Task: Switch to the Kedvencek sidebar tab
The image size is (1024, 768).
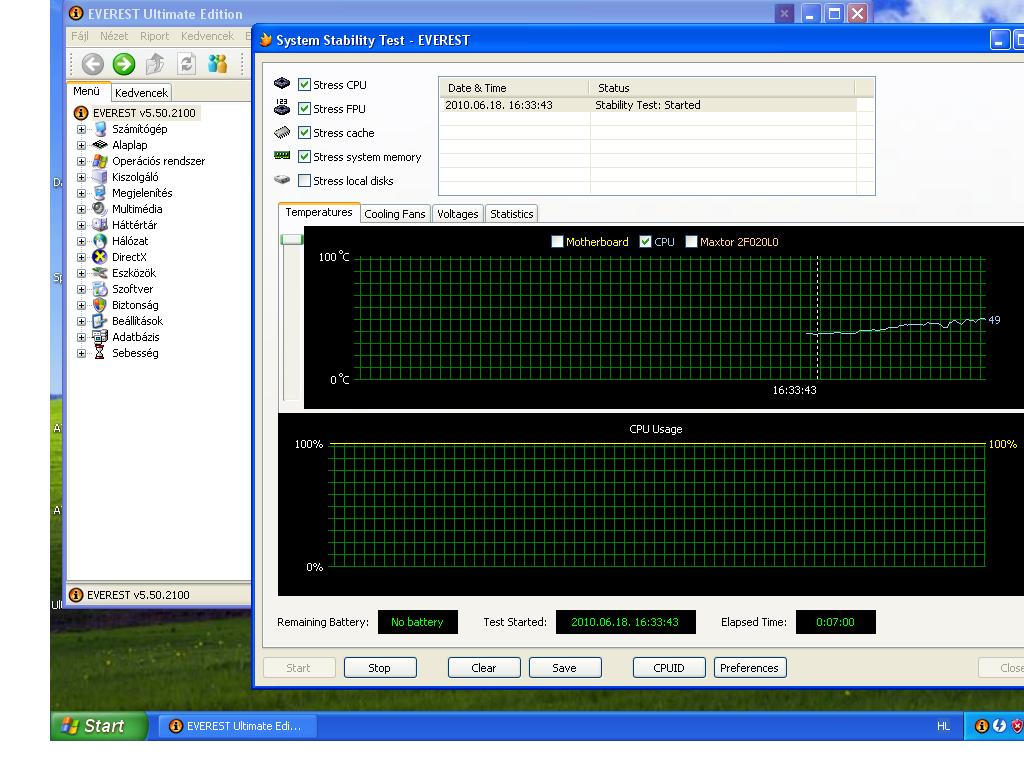Action: [x=141, y=93]
